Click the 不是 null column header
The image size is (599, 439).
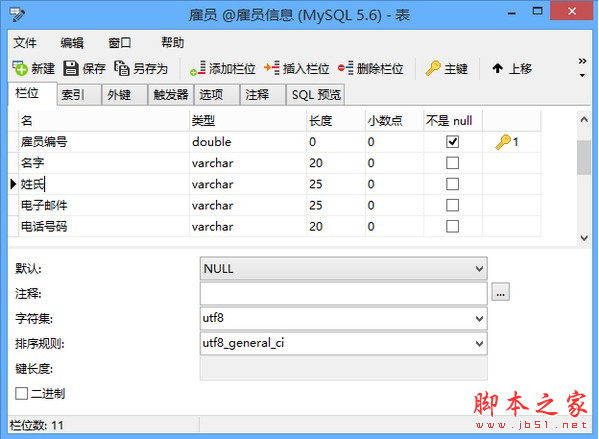[453, 121]
